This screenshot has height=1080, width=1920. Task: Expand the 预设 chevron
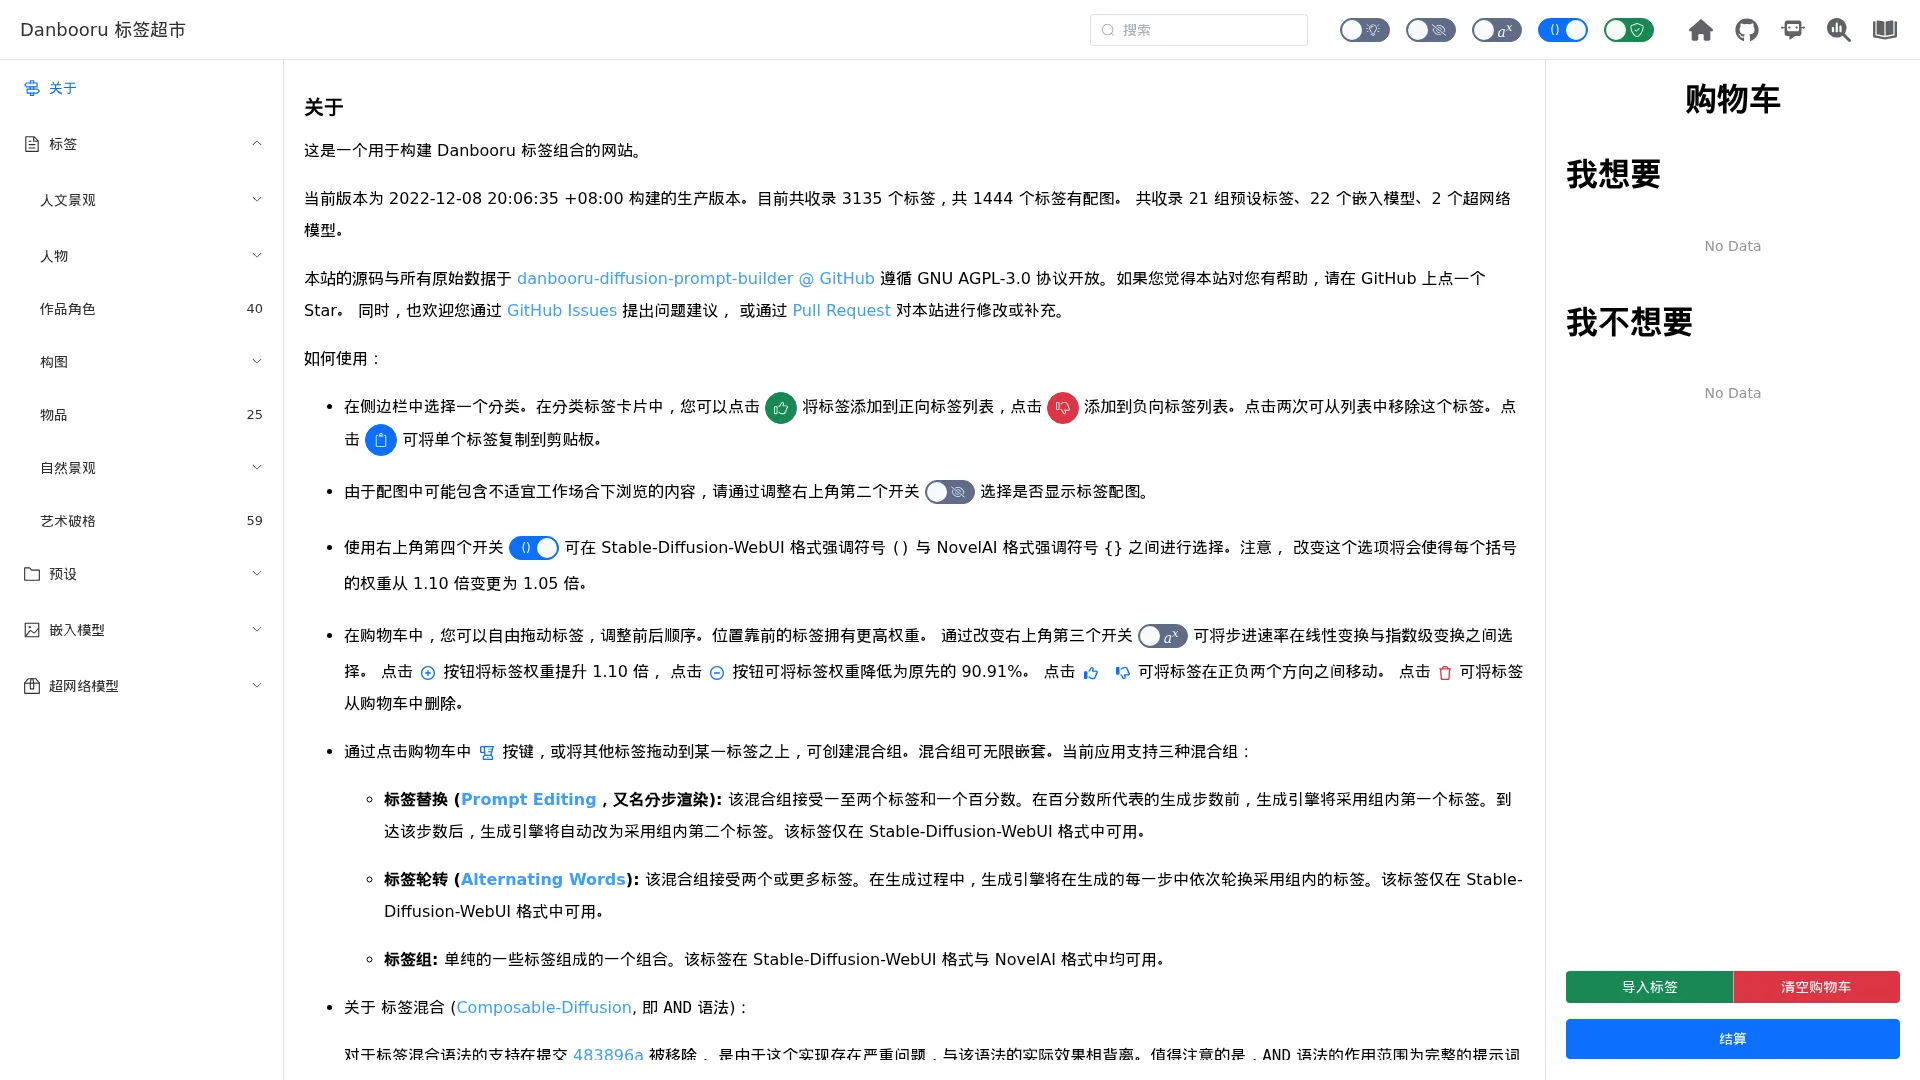coord(257,573)
